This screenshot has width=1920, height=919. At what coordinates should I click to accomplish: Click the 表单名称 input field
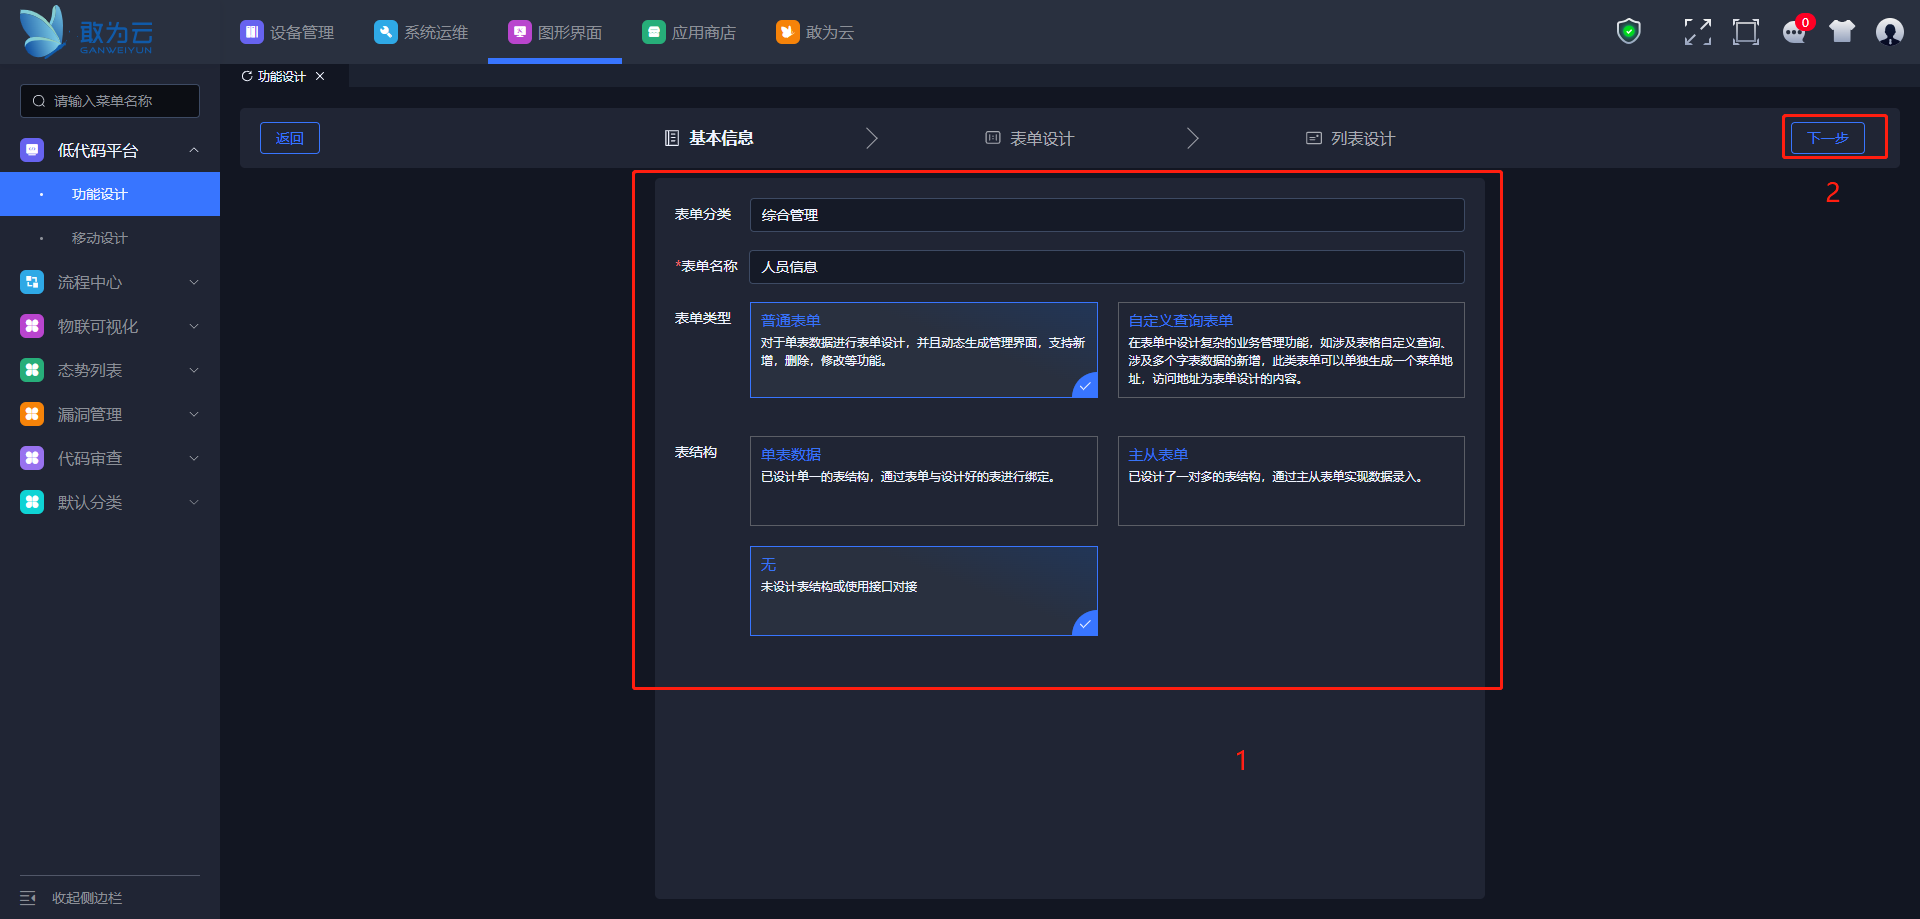coord(1106,267)
